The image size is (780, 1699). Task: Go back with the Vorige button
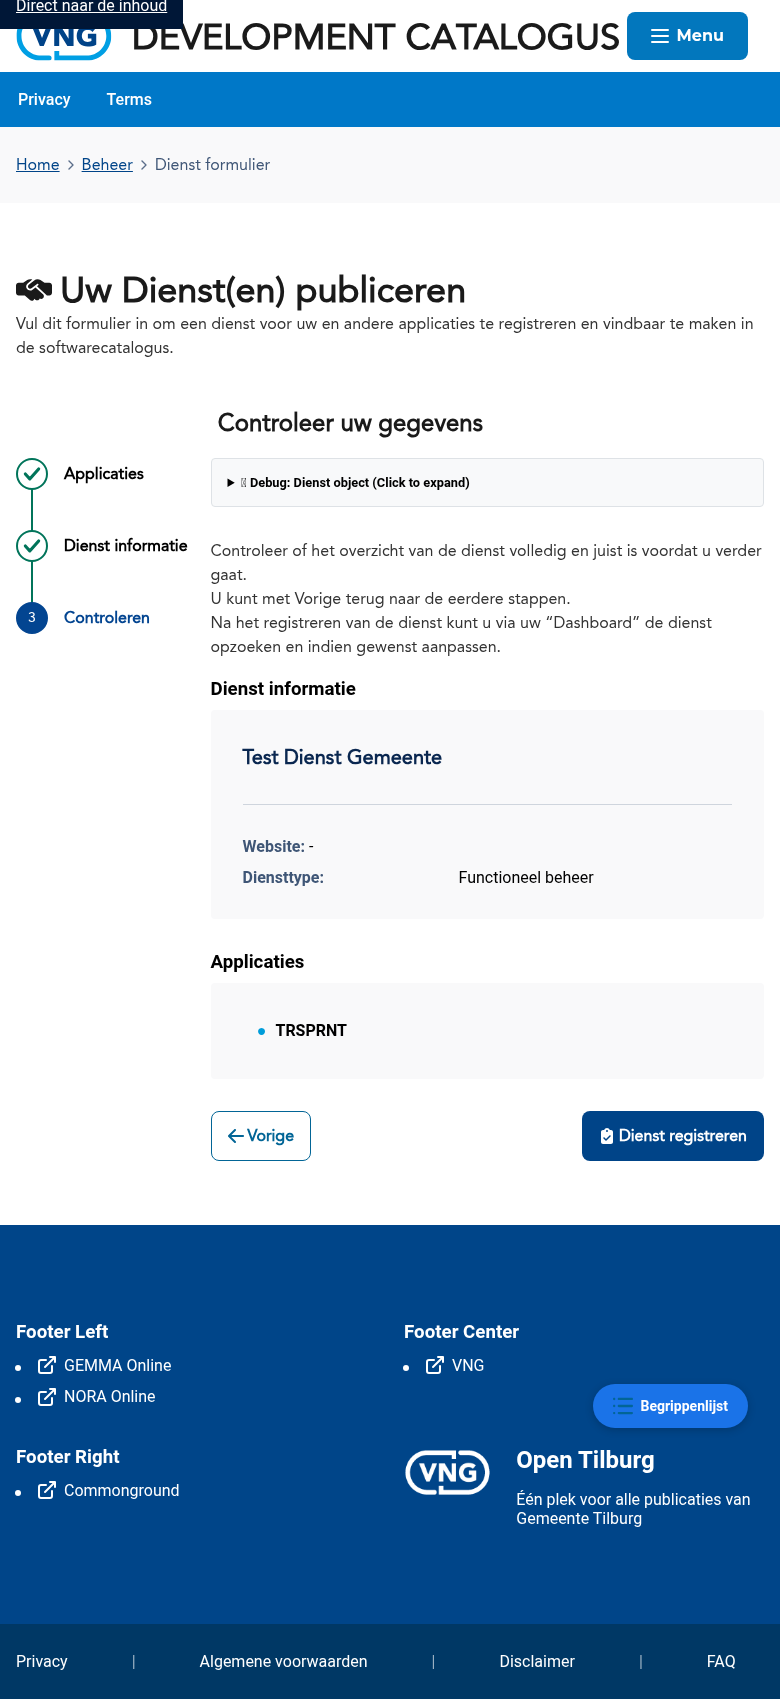[261, 1136]
